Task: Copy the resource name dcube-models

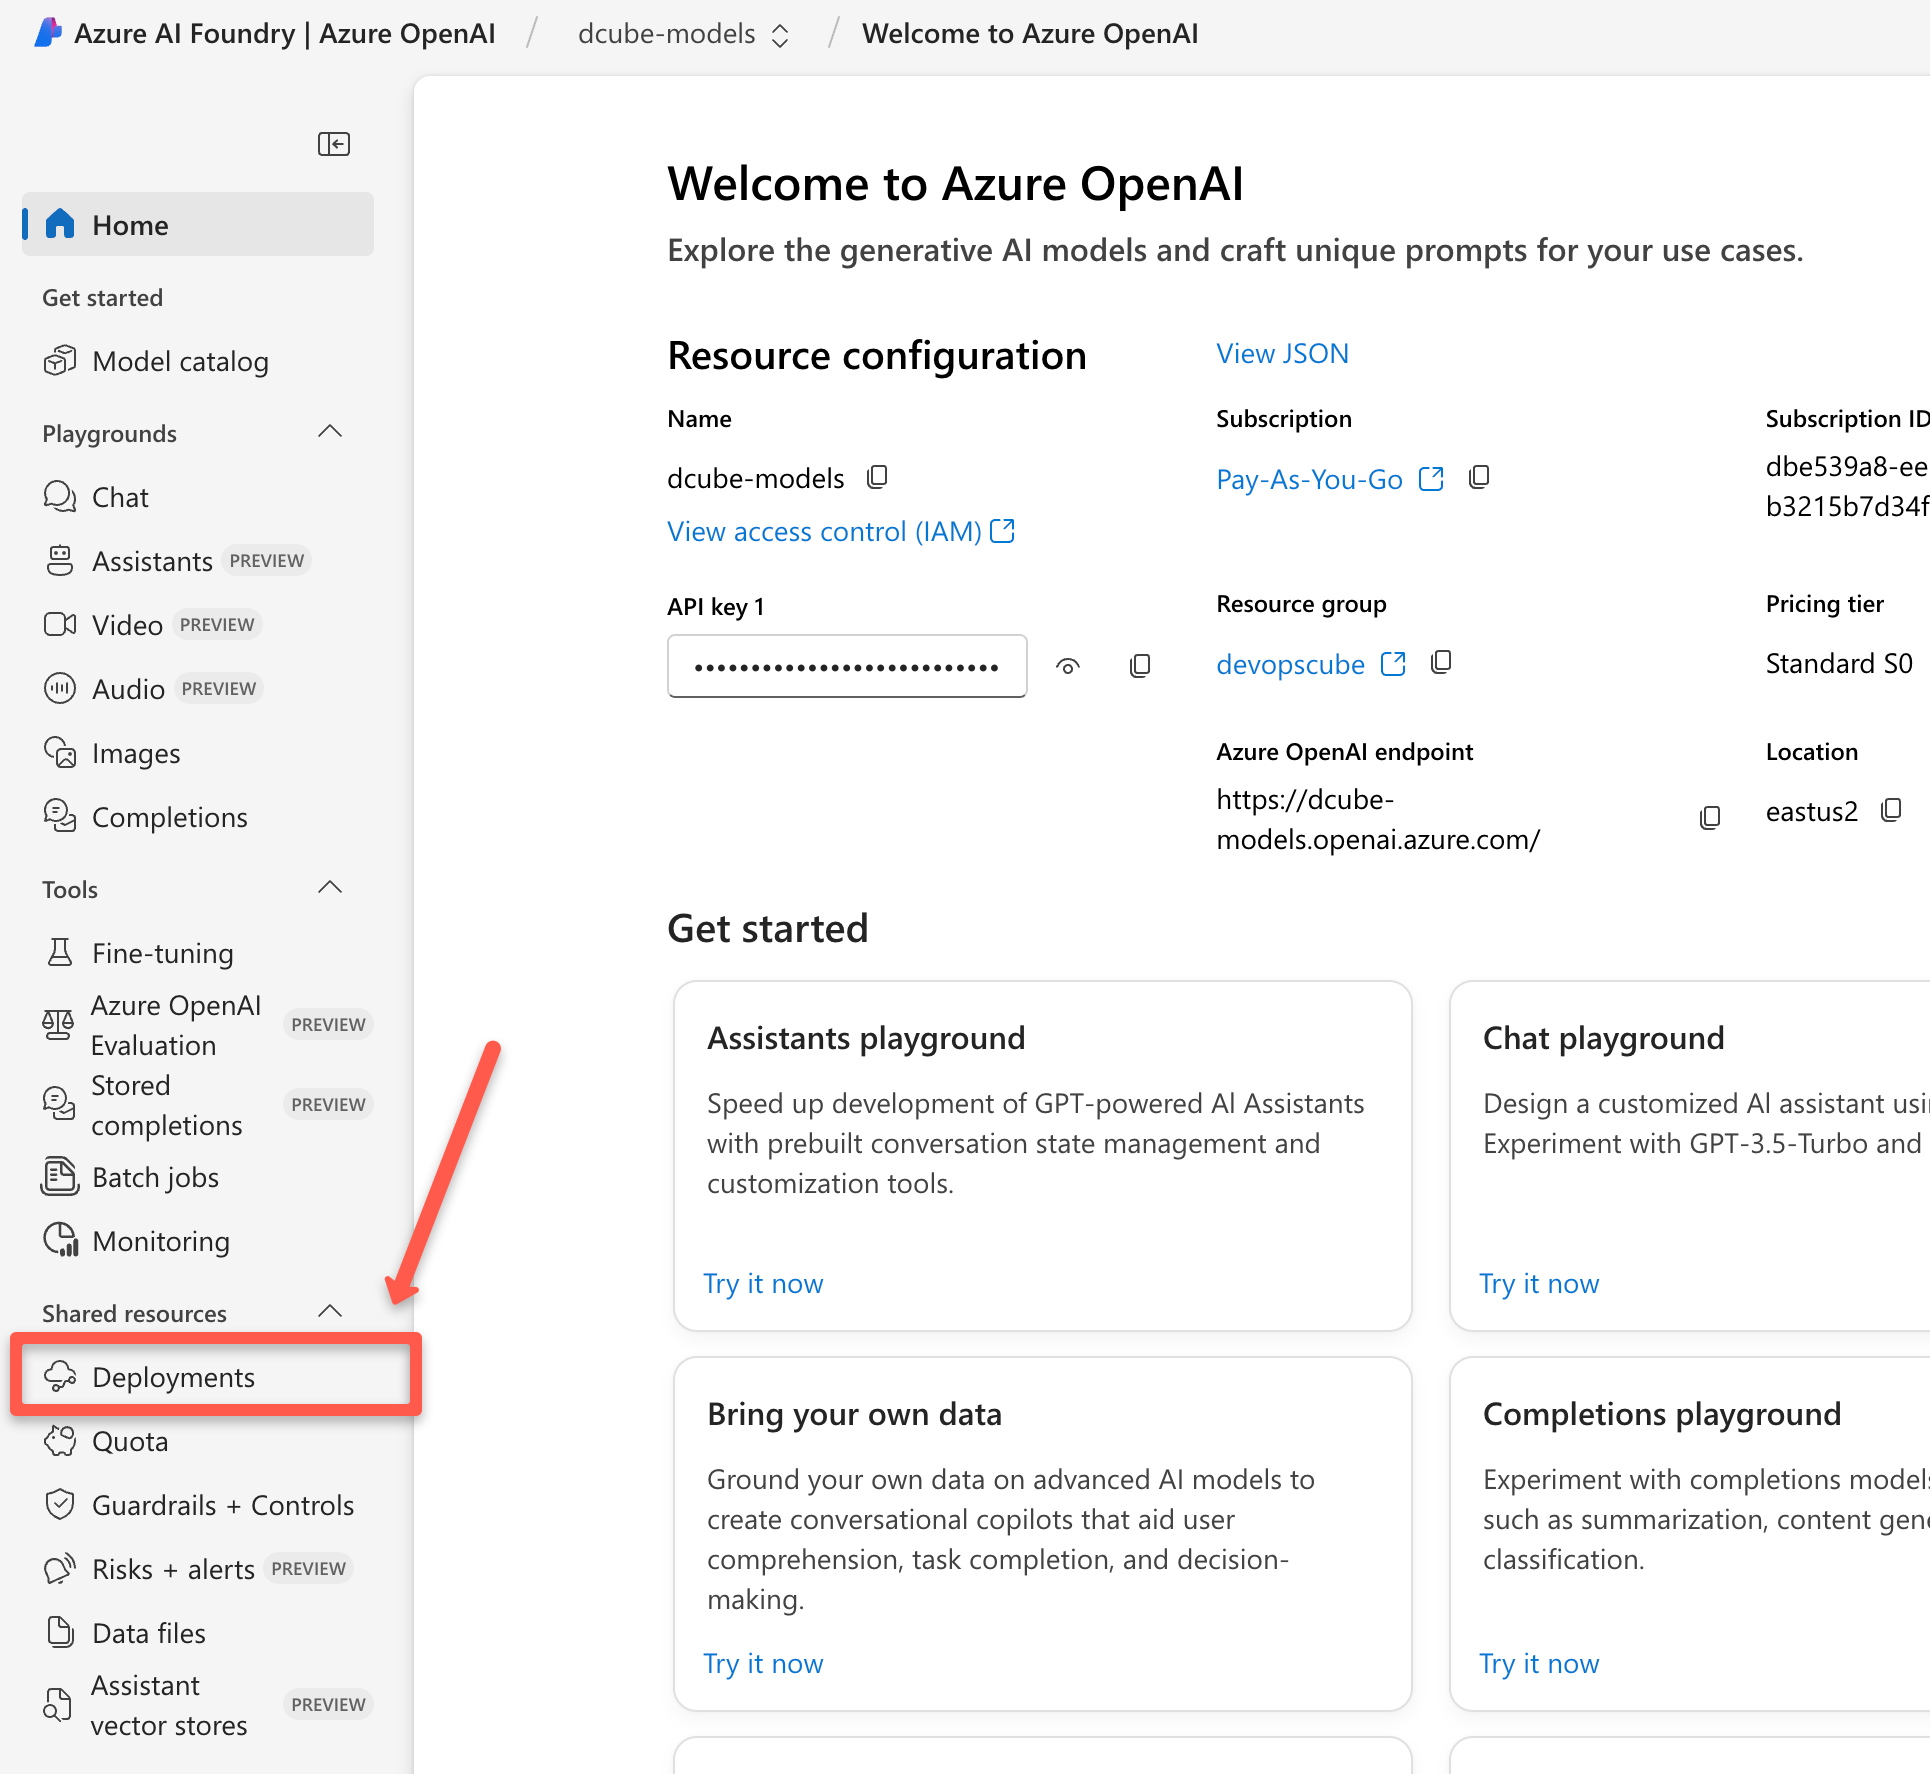Action: tap(877, 477)
